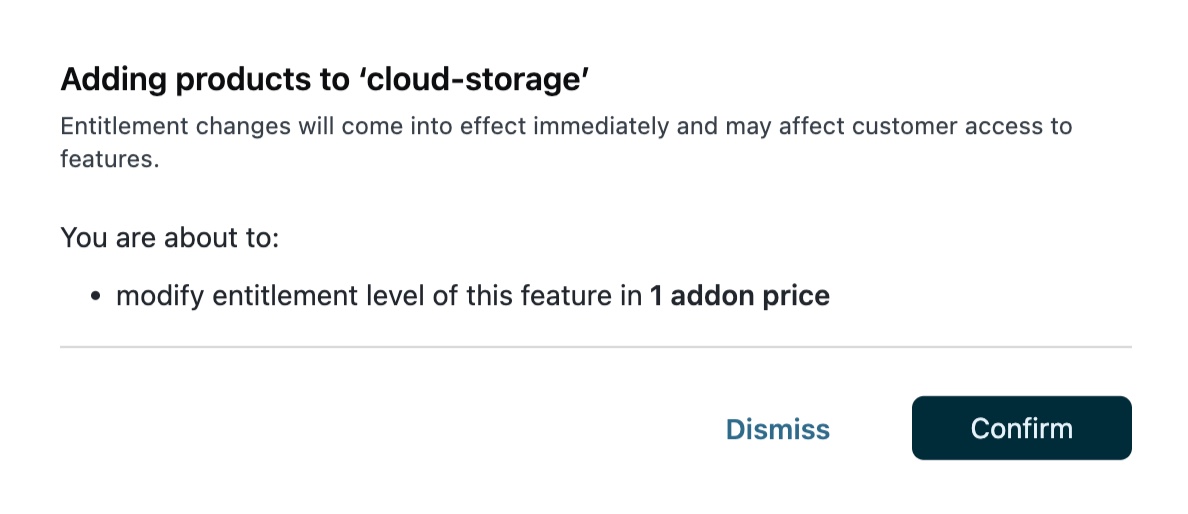Click the bullet point marker

(95, 297)
